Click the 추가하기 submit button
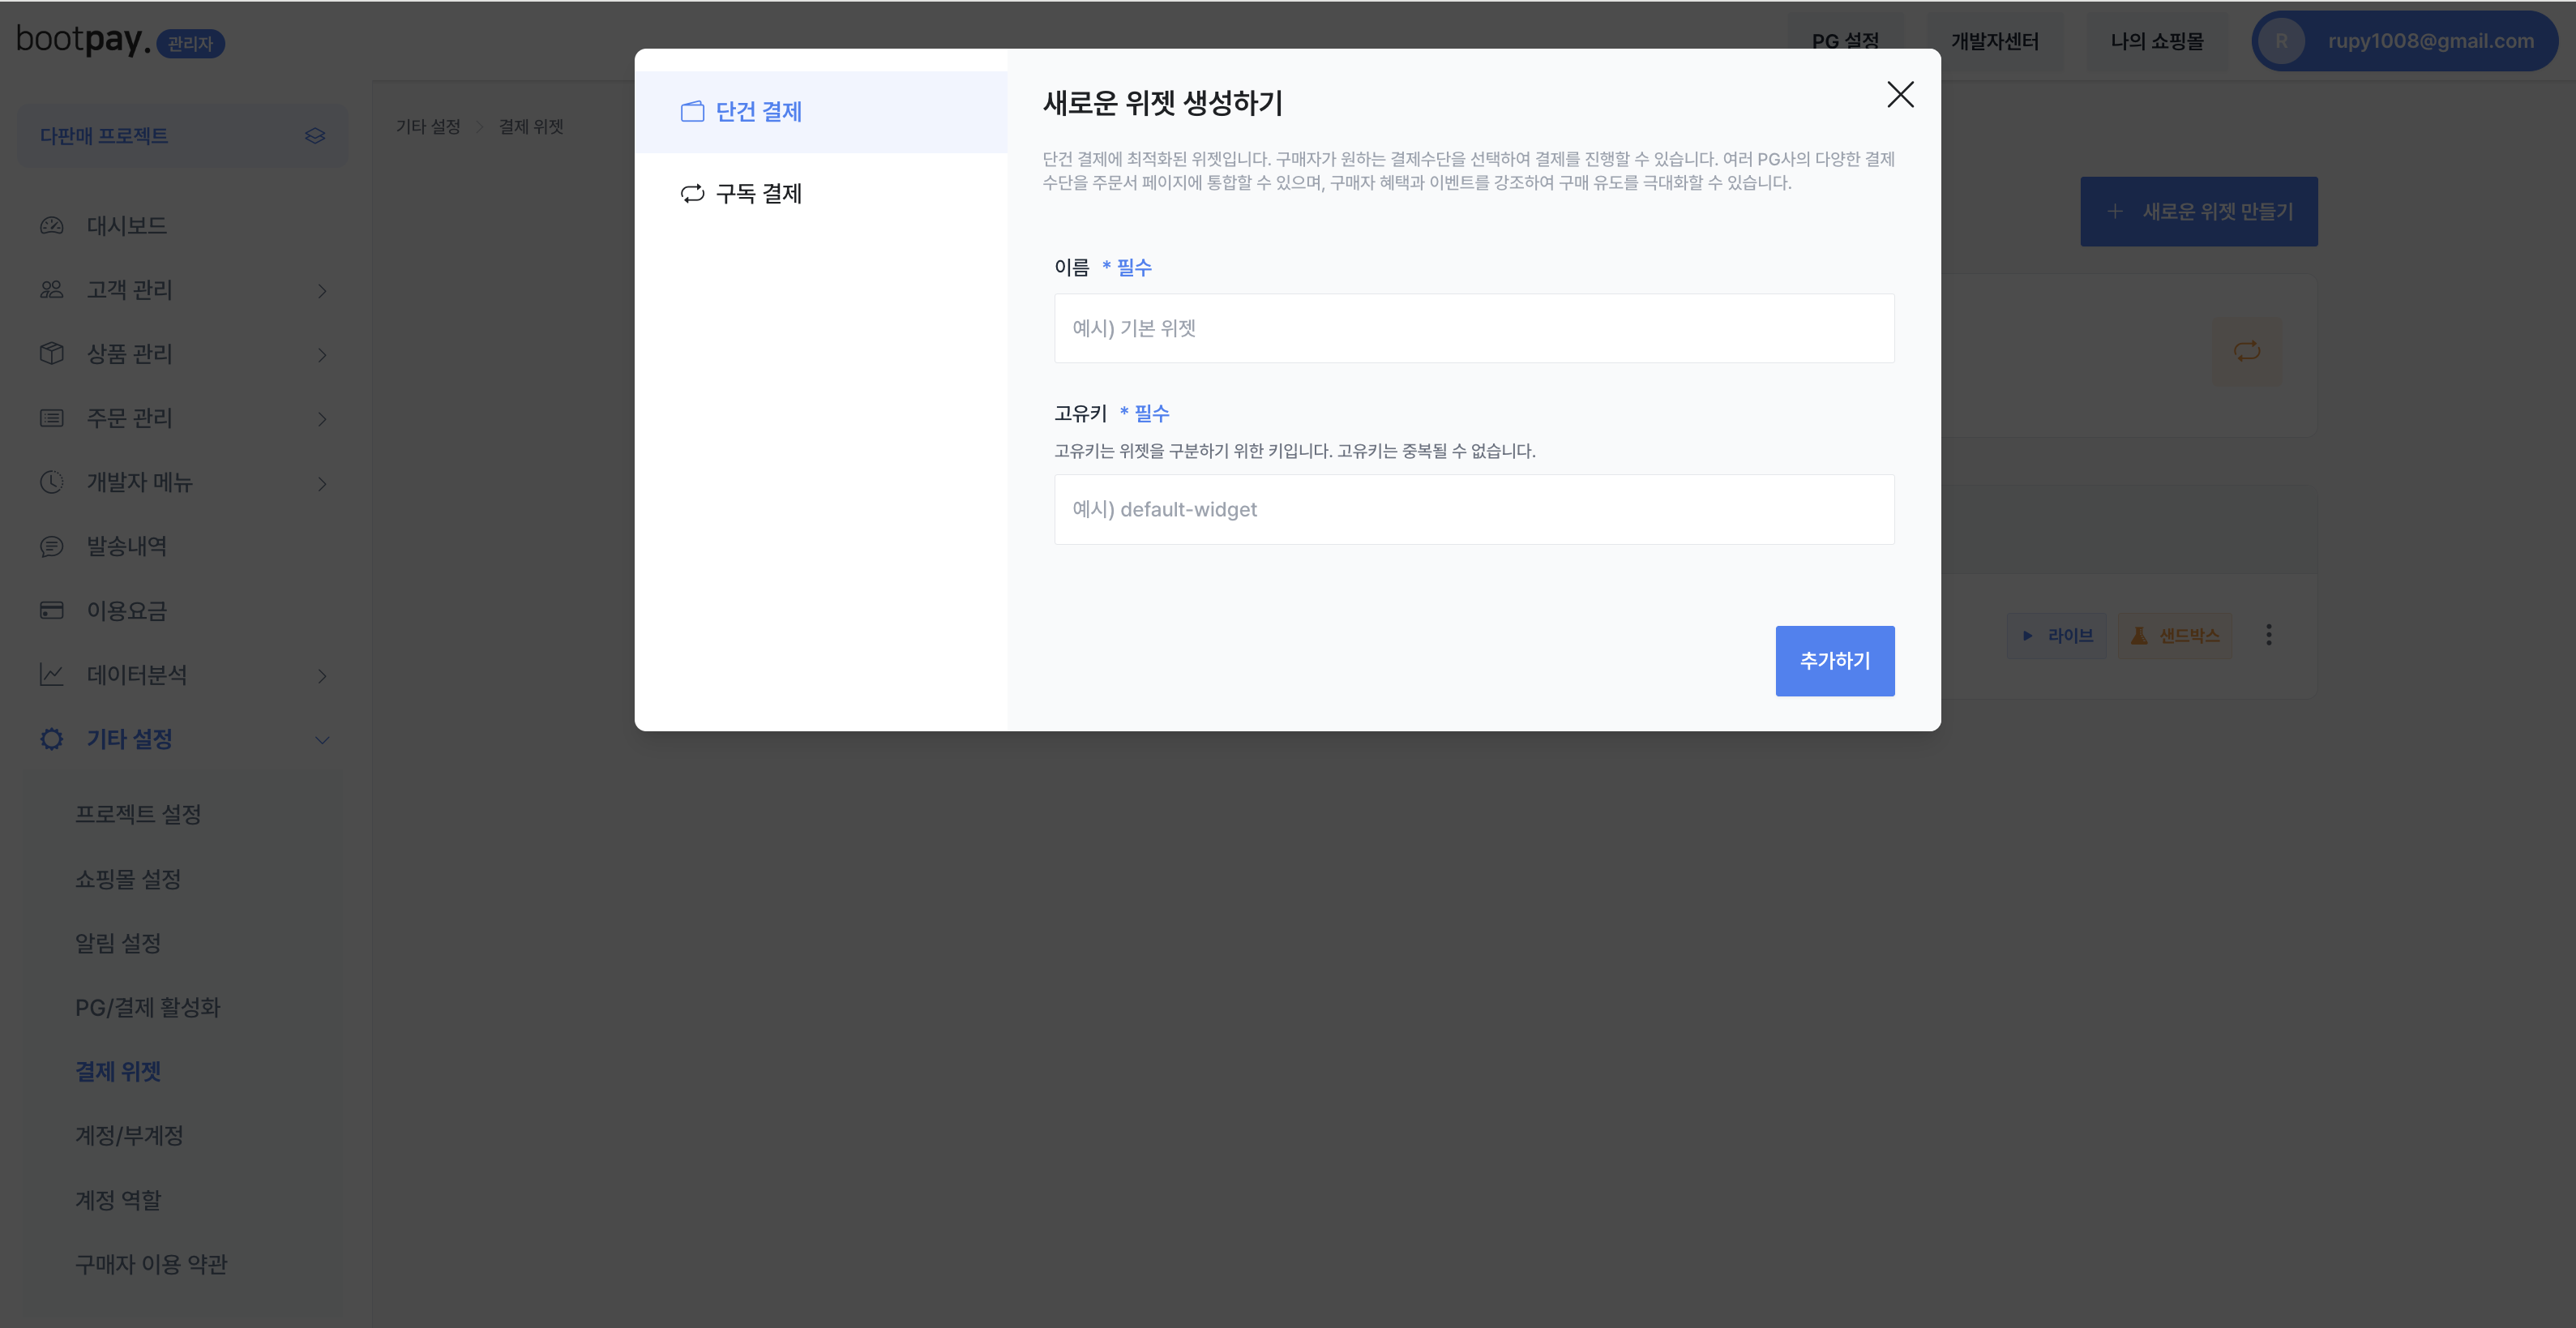This screenshot has height=1328, width=2576. pyautogui.click(x=1834, y=660)
